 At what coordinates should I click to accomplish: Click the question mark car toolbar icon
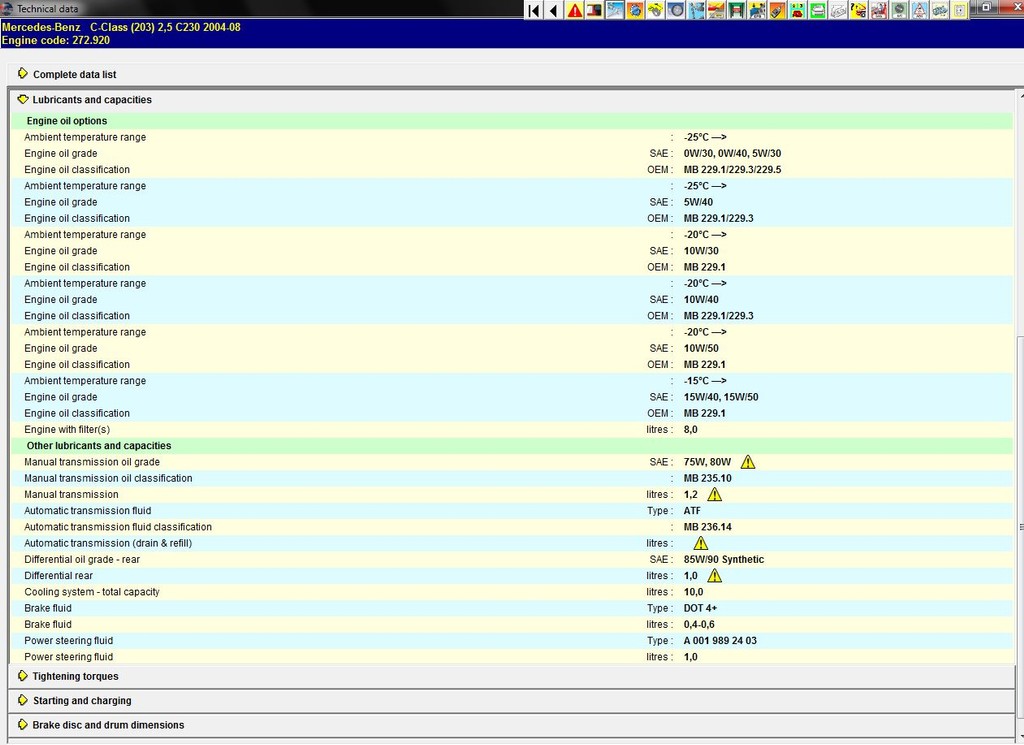point(858,10)
